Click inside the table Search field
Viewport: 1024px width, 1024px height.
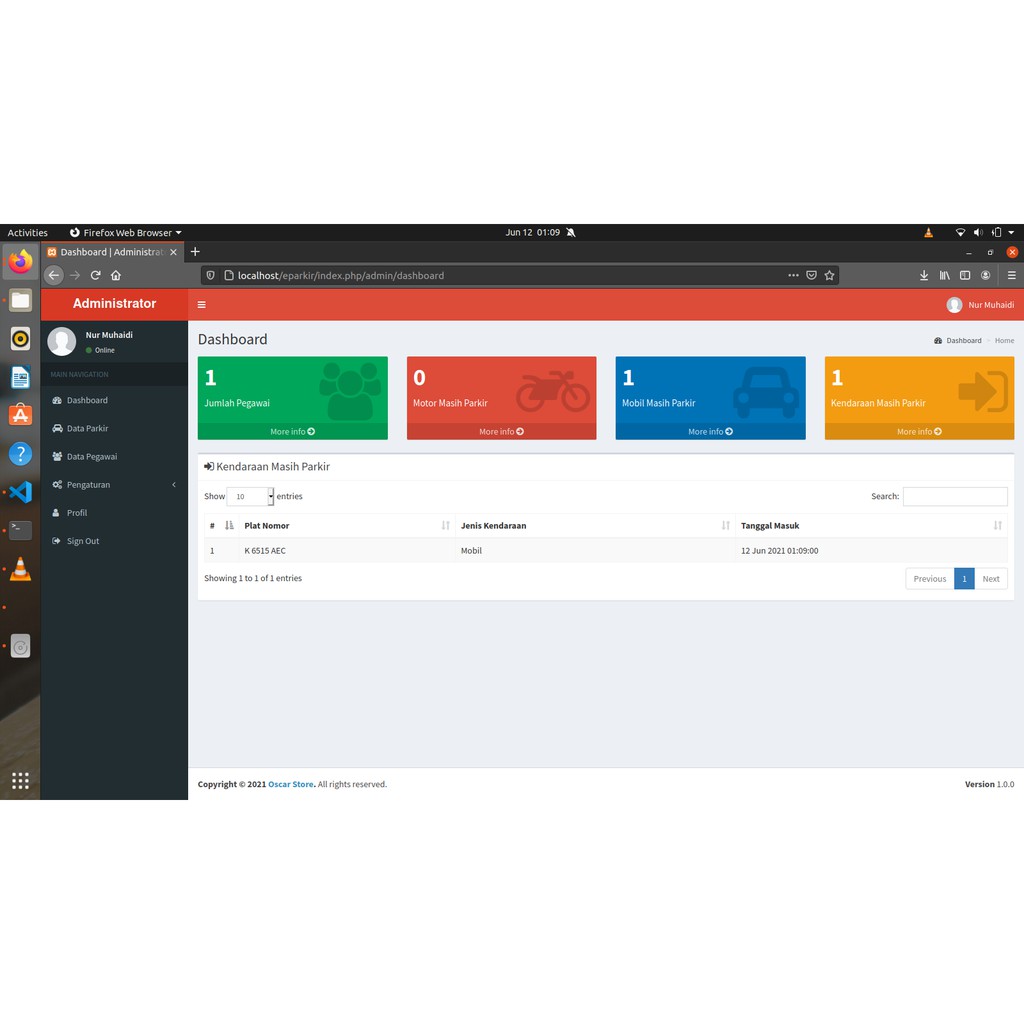pyautogui.click(x=955, y=496)
